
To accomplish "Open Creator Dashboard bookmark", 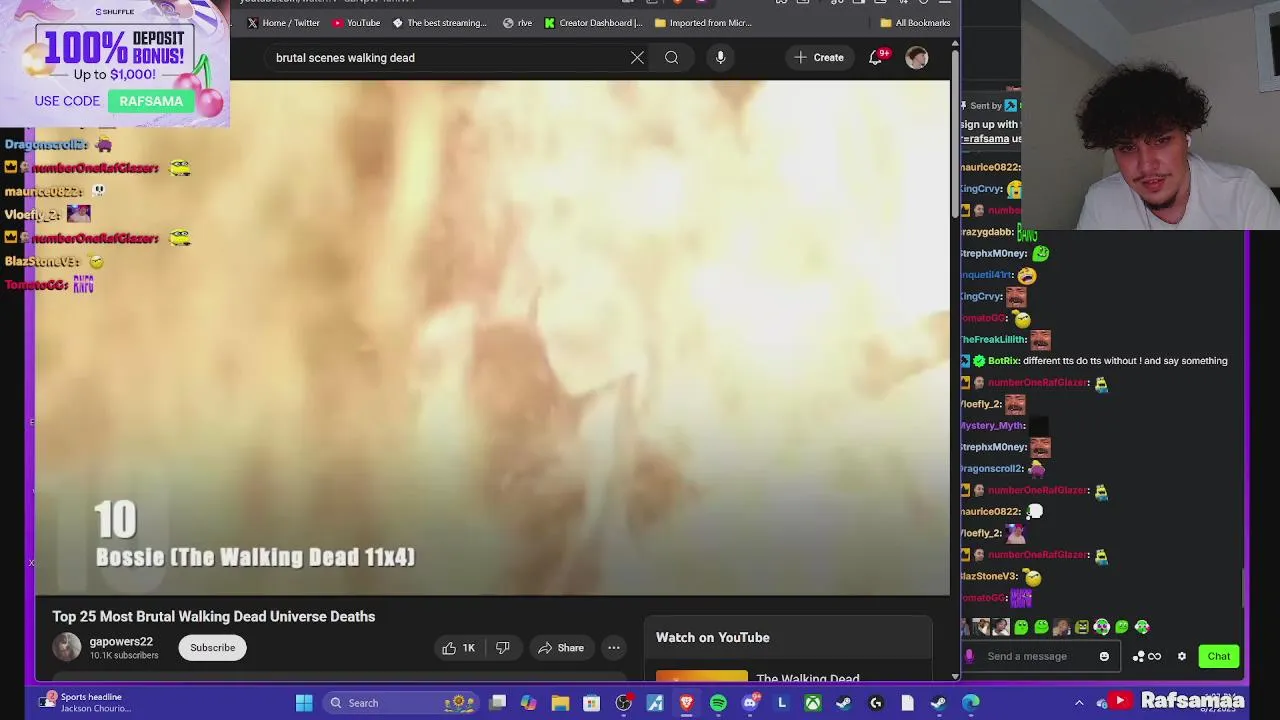I will [x=594, y=23].
